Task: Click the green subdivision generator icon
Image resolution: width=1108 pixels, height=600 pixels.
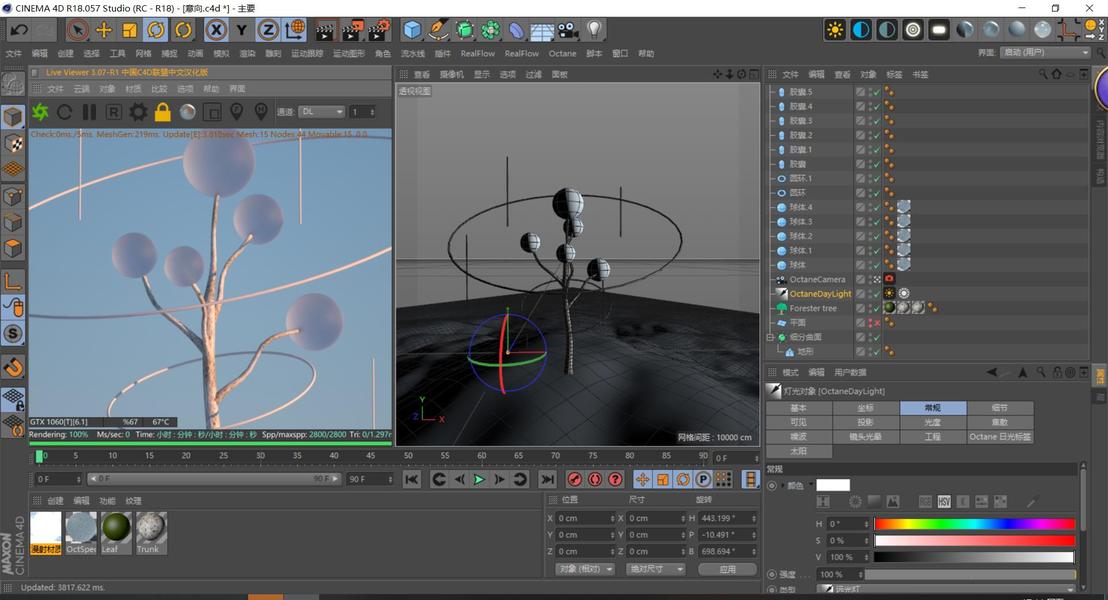Action: point(464,30)
